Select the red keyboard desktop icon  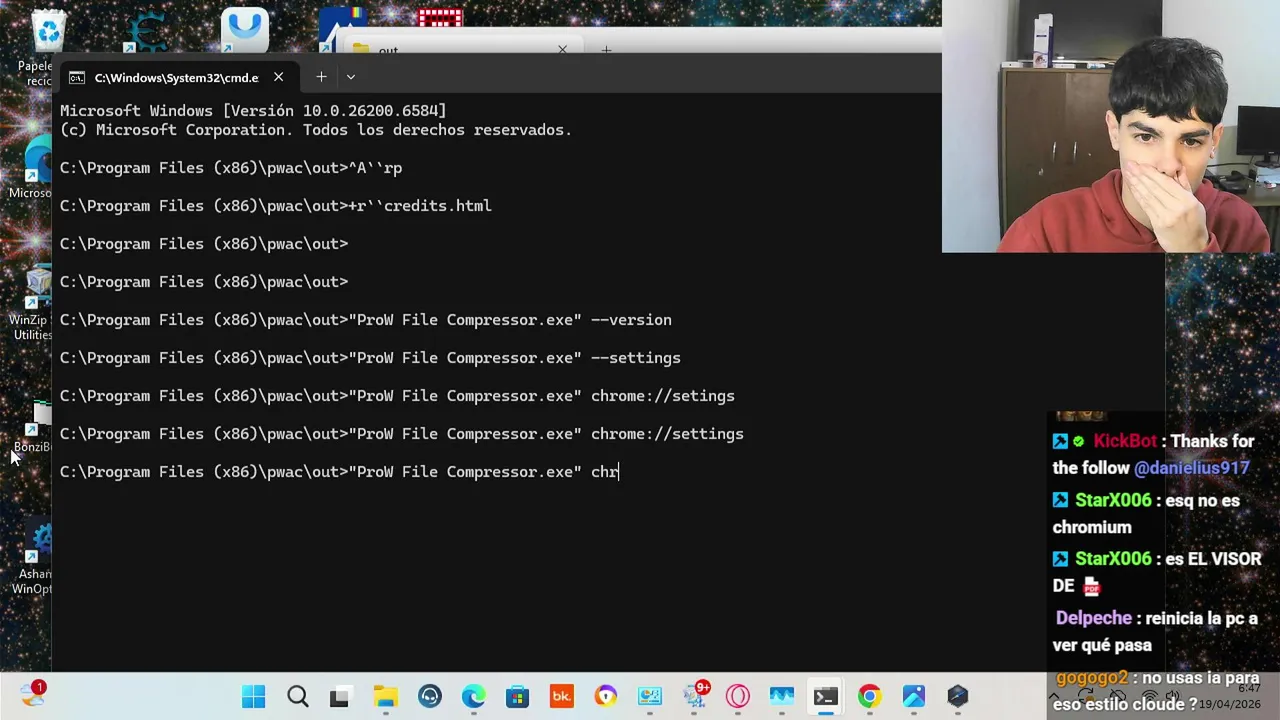coord(440,17)
